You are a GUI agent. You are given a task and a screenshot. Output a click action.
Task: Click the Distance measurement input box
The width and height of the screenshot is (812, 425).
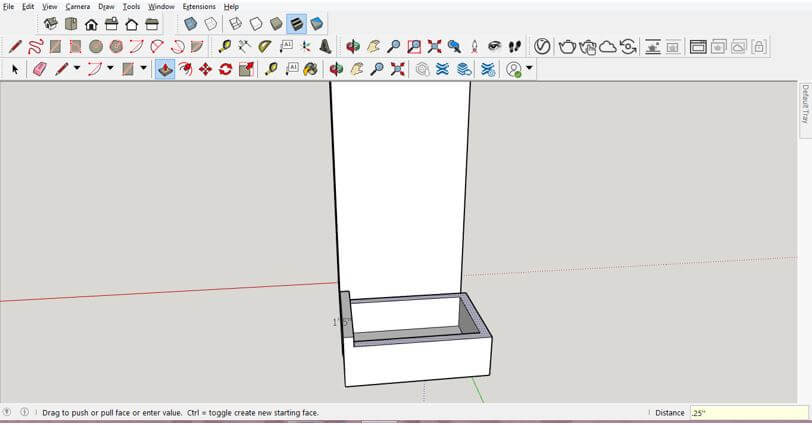click(x=749, y=413)
